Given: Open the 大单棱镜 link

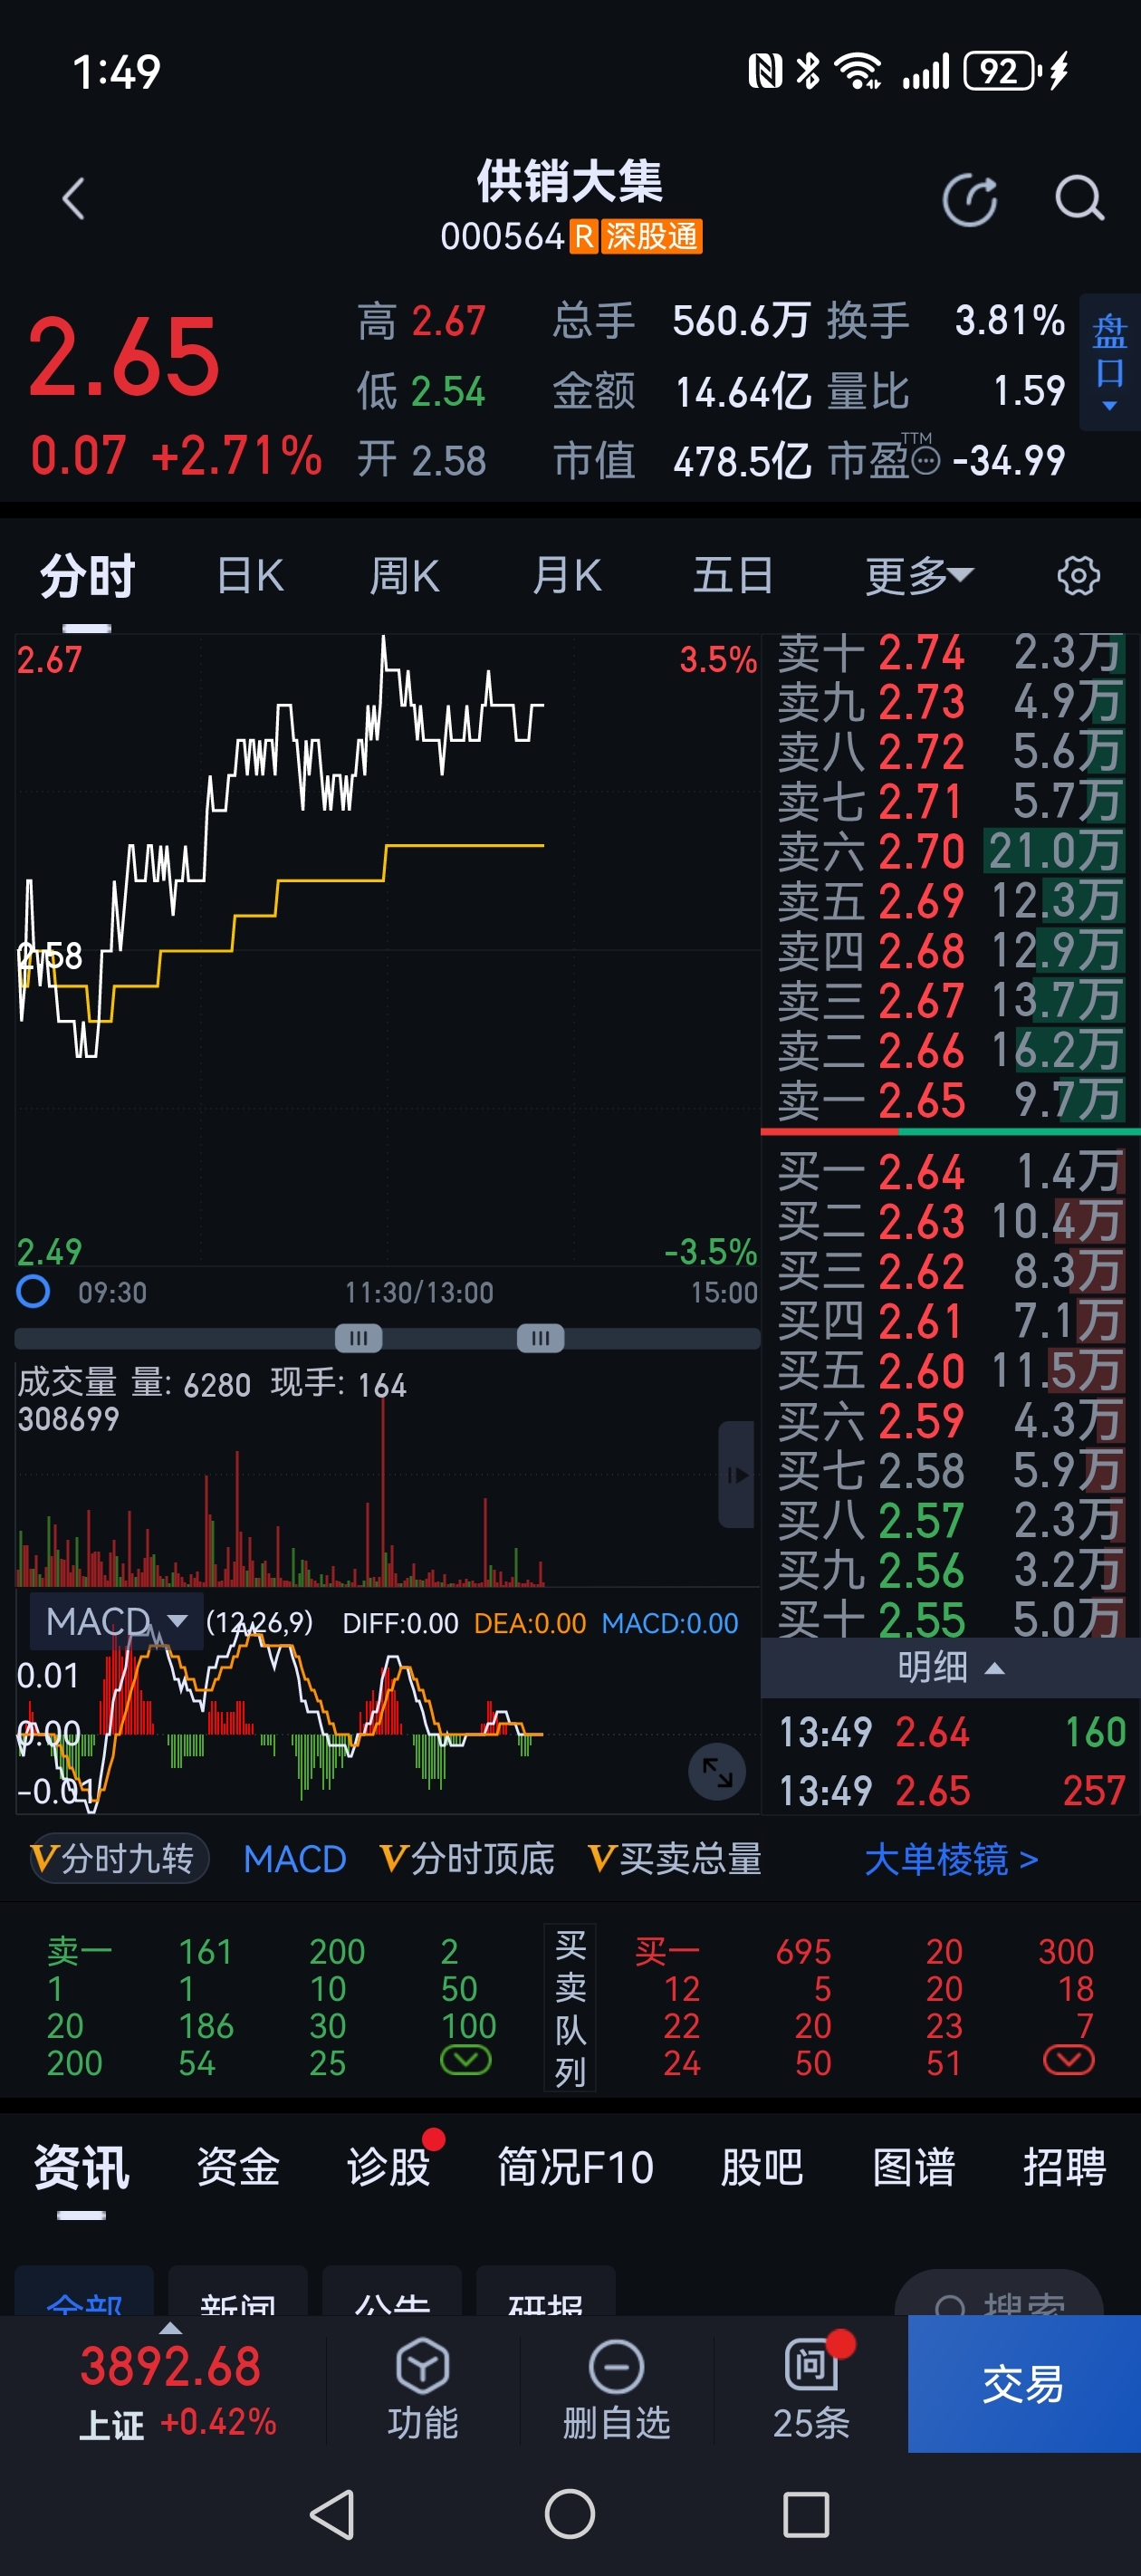Looking at the screenshot, I should tap(951, 1859).
